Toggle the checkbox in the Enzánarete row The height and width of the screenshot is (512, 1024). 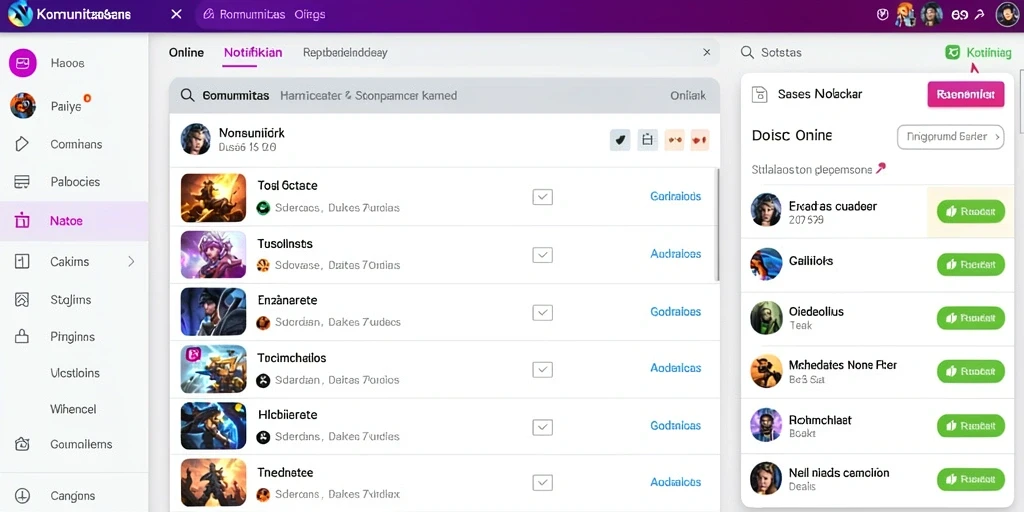click(543, 312)
